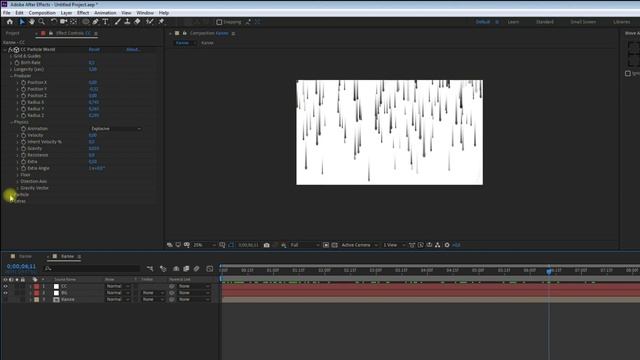Click the timeline current-time indicator playhead
The image size is (640, 360).
549,271
